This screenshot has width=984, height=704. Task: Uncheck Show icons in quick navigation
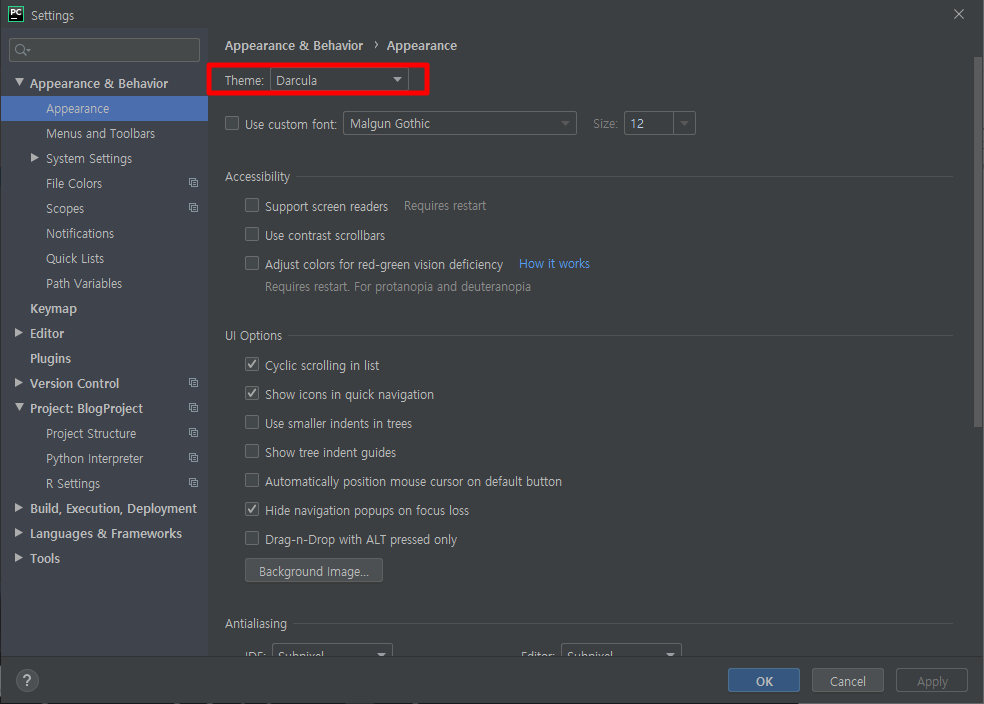tap(252, 393)
